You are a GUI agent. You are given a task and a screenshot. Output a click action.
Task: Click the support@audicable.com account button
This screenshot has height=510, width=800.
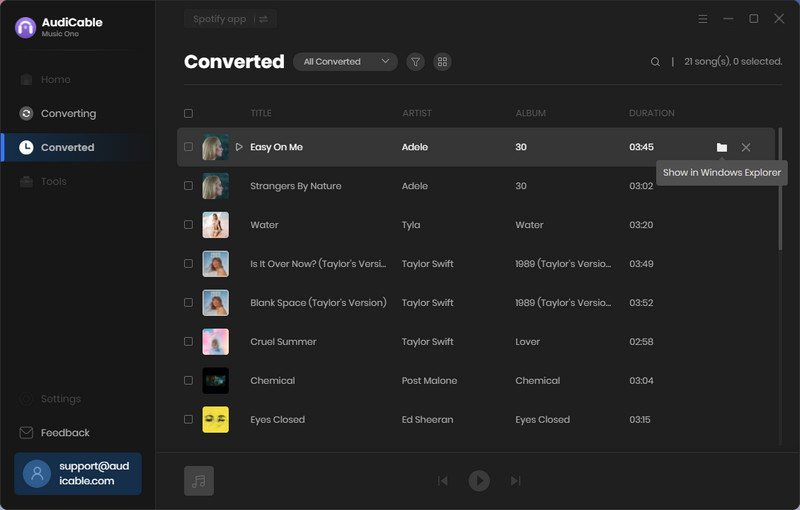pos(78,474)
